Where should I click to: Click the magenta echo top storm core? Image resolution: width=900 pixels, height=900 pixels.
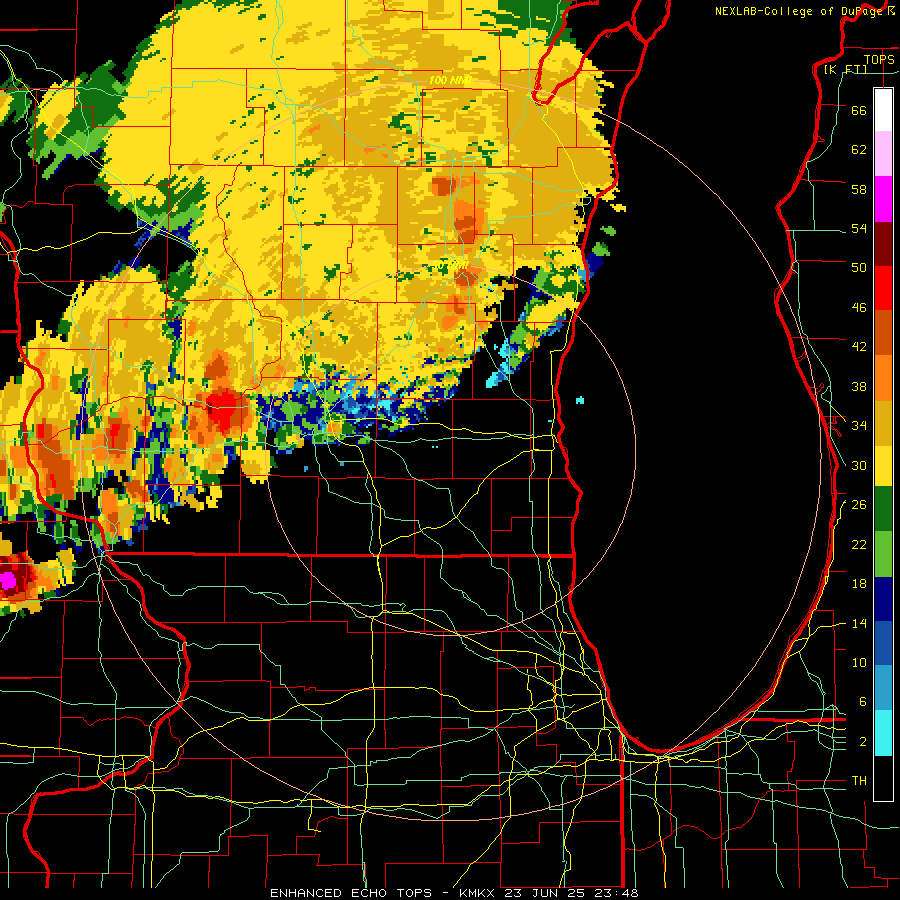pyautogui.click(x=8, y=581)
